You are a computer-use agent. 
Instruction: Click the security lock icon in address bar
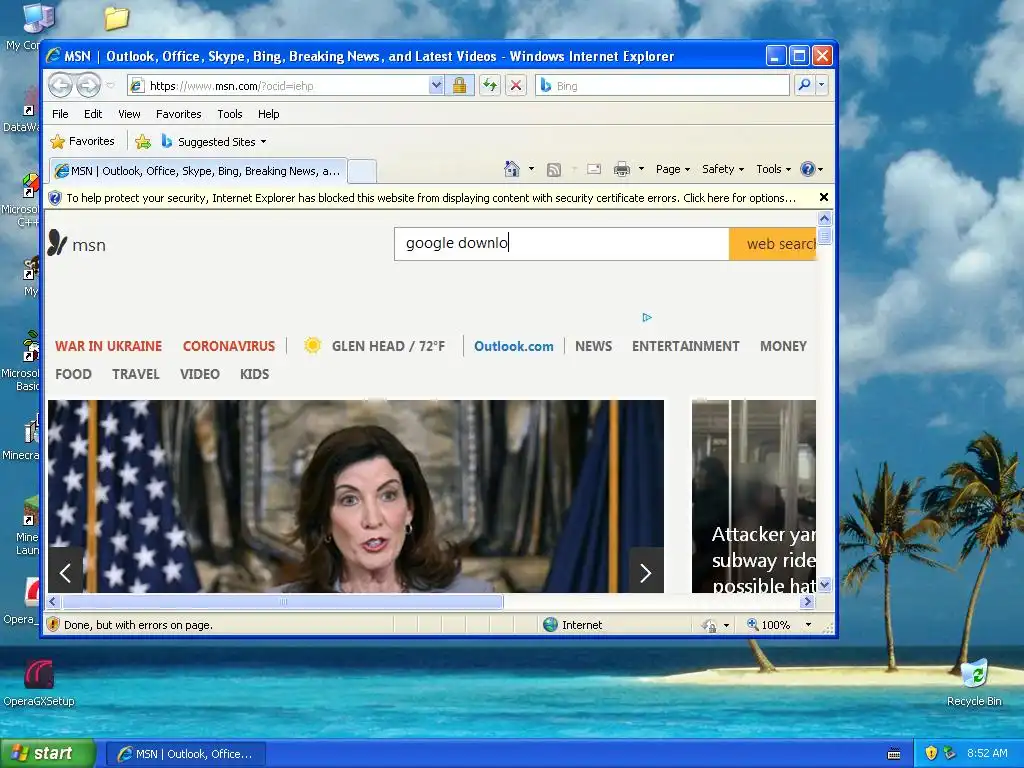click(x=459, y=86)
